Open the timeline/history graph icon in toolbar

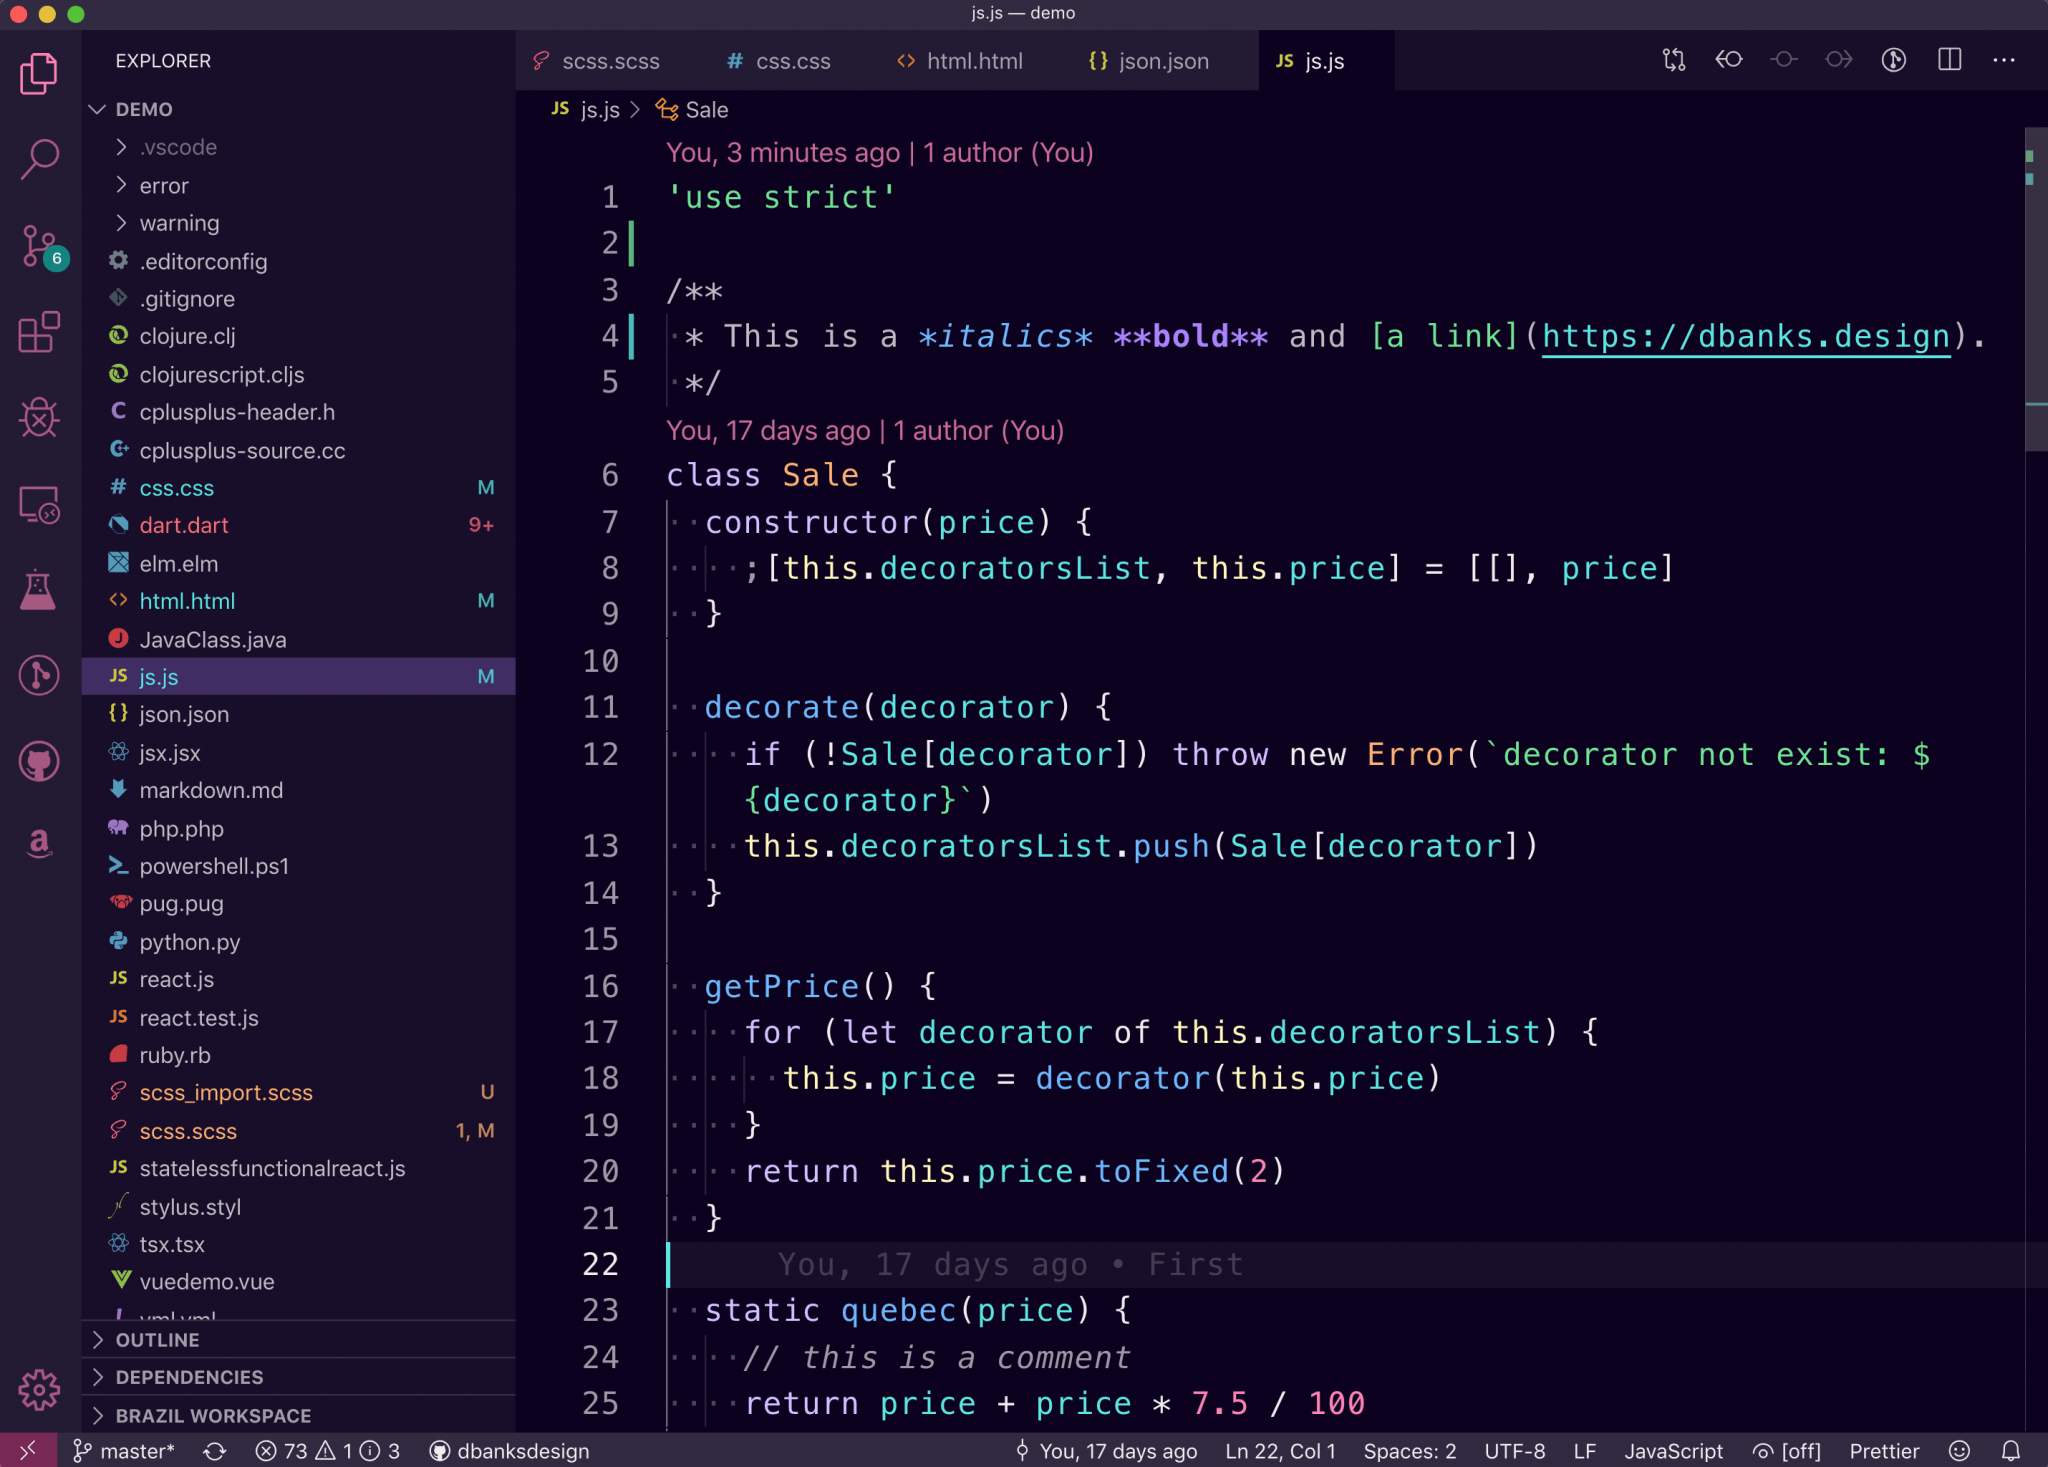point(1893,60)
